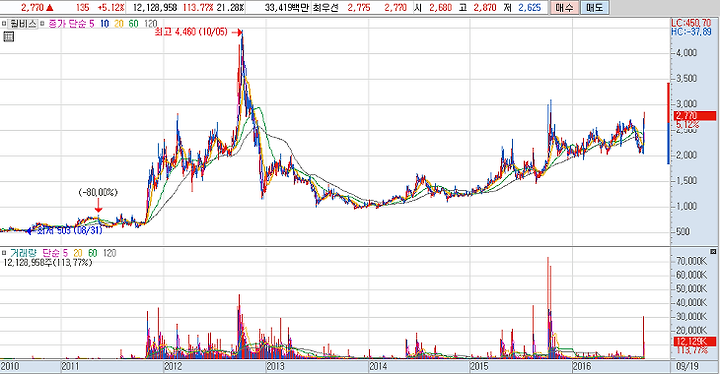Click the 매수 buy button

point(564,7)
